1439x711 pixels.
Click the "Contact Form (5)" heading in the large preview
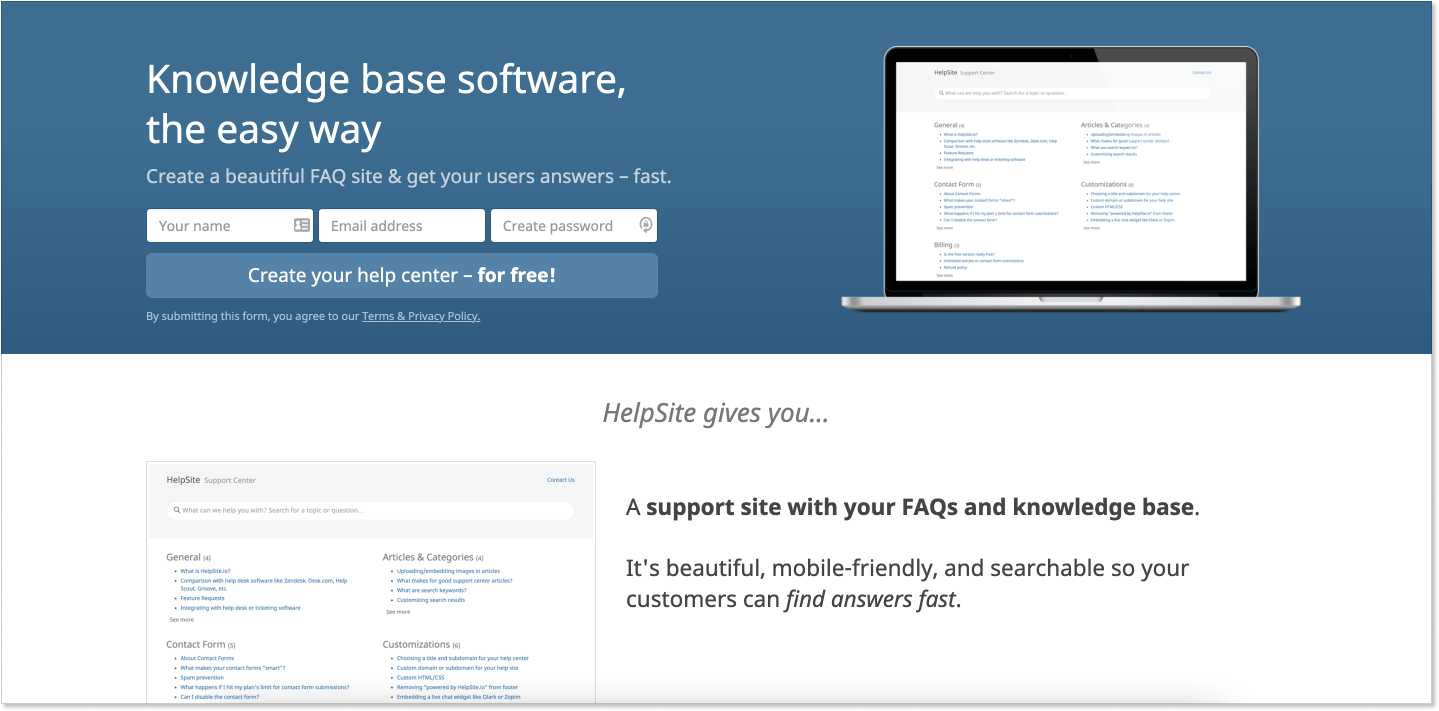click(x=201, y=645)
